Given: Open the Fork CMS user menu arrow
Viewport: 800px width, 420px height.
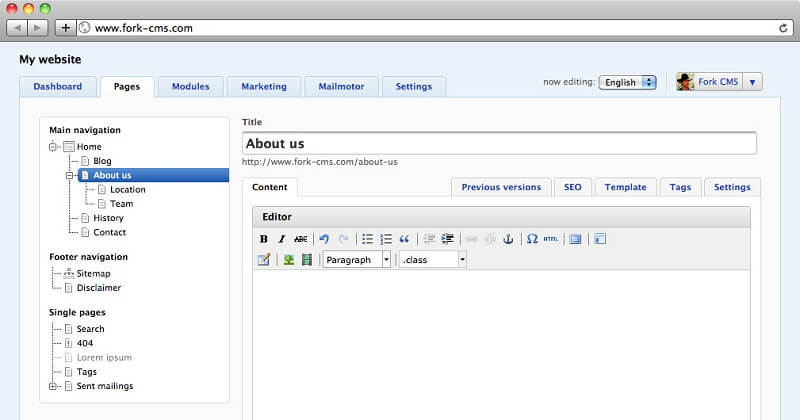Looking at the screenshot, I should pyautogui.click(x=753, y=82).
